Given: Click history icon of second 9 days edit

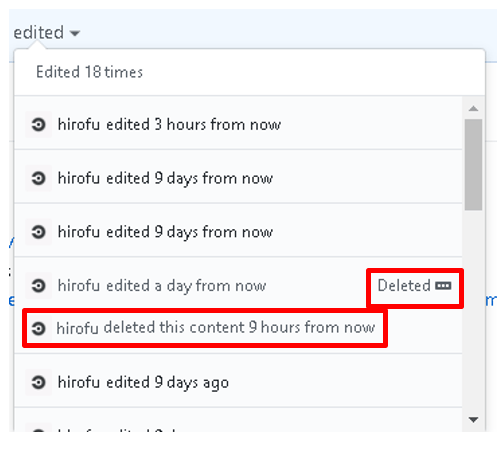Looking at the screenshot, I should click(39, 232).
